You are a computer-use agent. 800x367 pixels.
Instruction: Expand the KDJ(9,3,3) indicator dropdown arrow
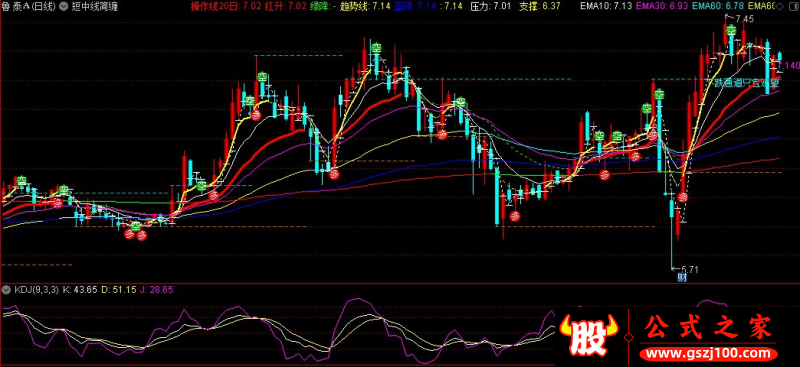[7, 289]
